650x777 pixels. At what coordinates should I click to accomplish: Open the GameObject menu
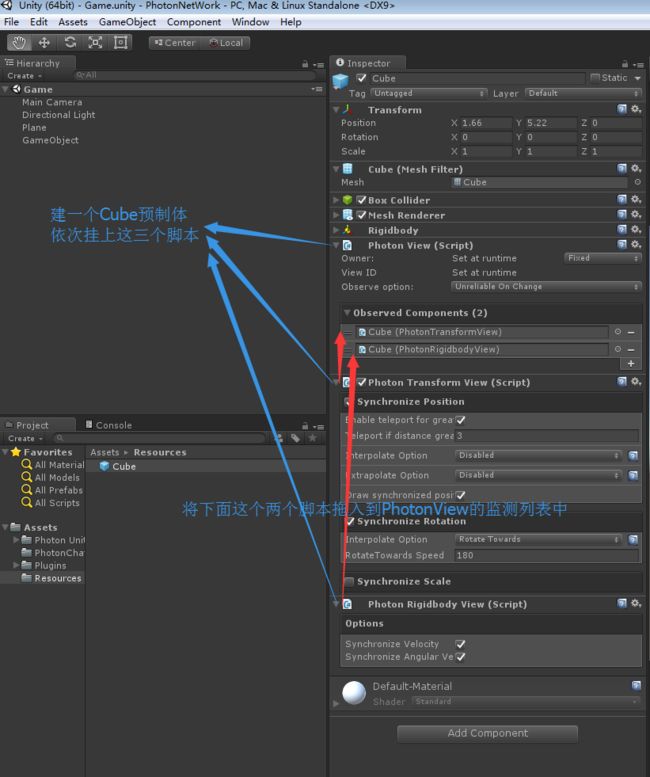[x=127, y=22]
